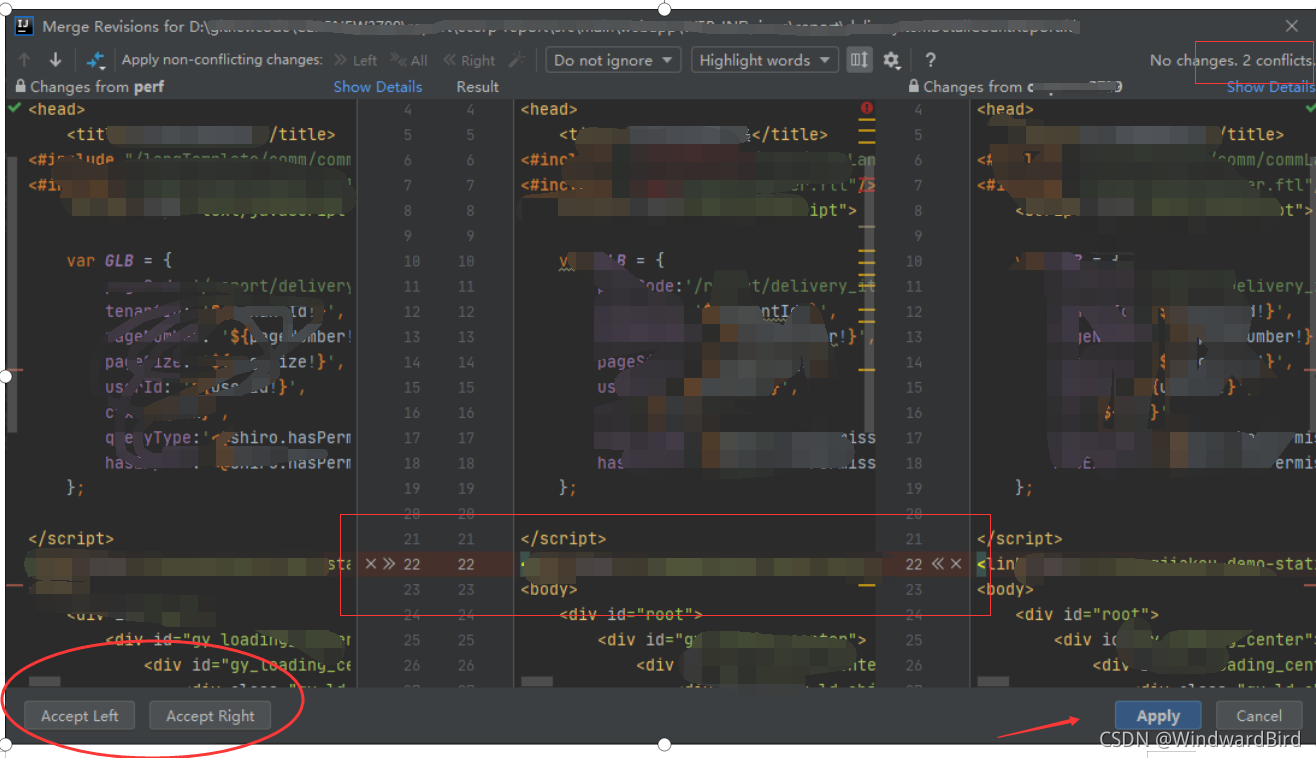The height and width of the screenshot is (758, 1316).
Task: Click lock icon beside 'Changes from perf'
Action: pos(21,87)
